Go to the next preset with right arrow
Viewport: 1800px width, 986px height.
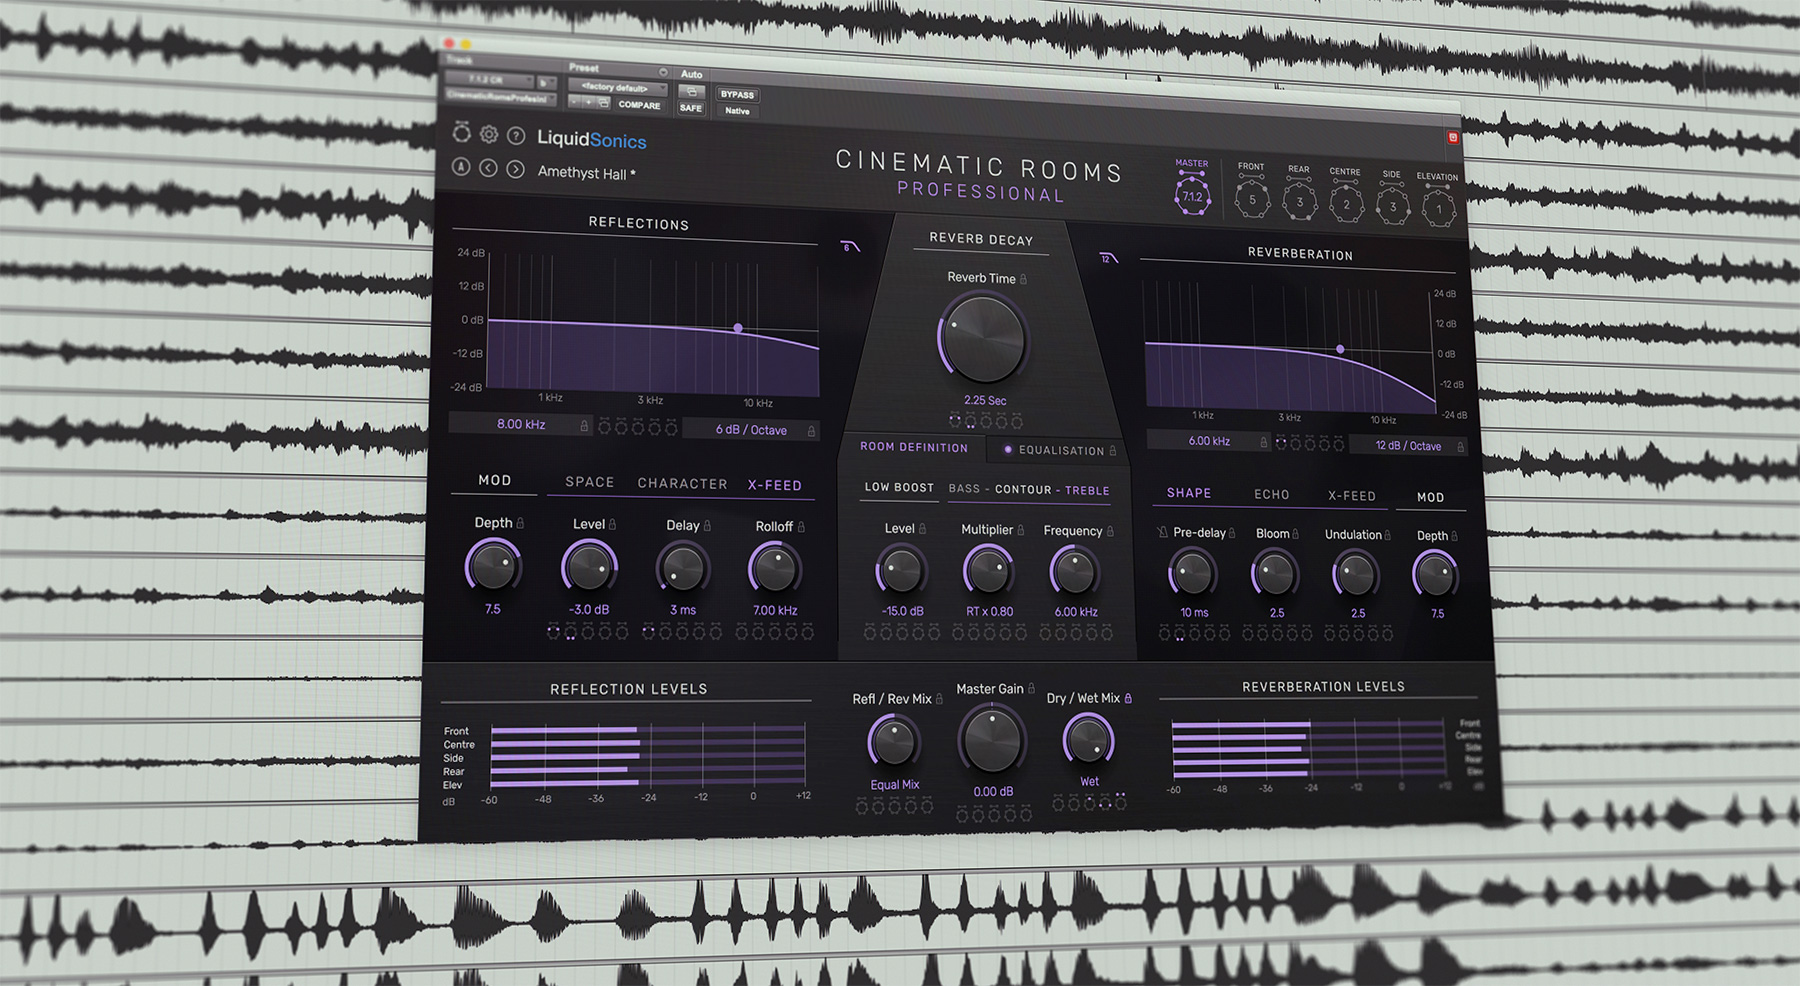tap(515, 169)
